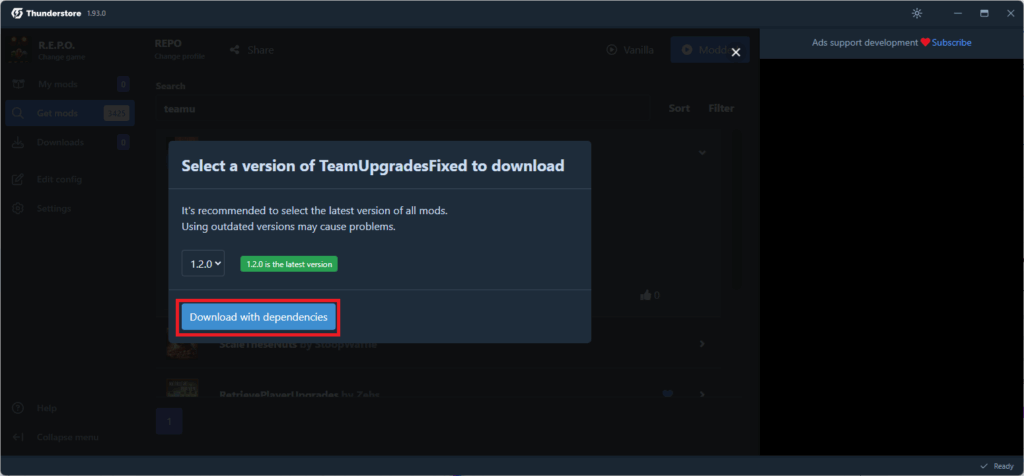Click the My mods count badge
This screenshot has height=476, width=1024.
pyautogui.click(x=123, y=84)
